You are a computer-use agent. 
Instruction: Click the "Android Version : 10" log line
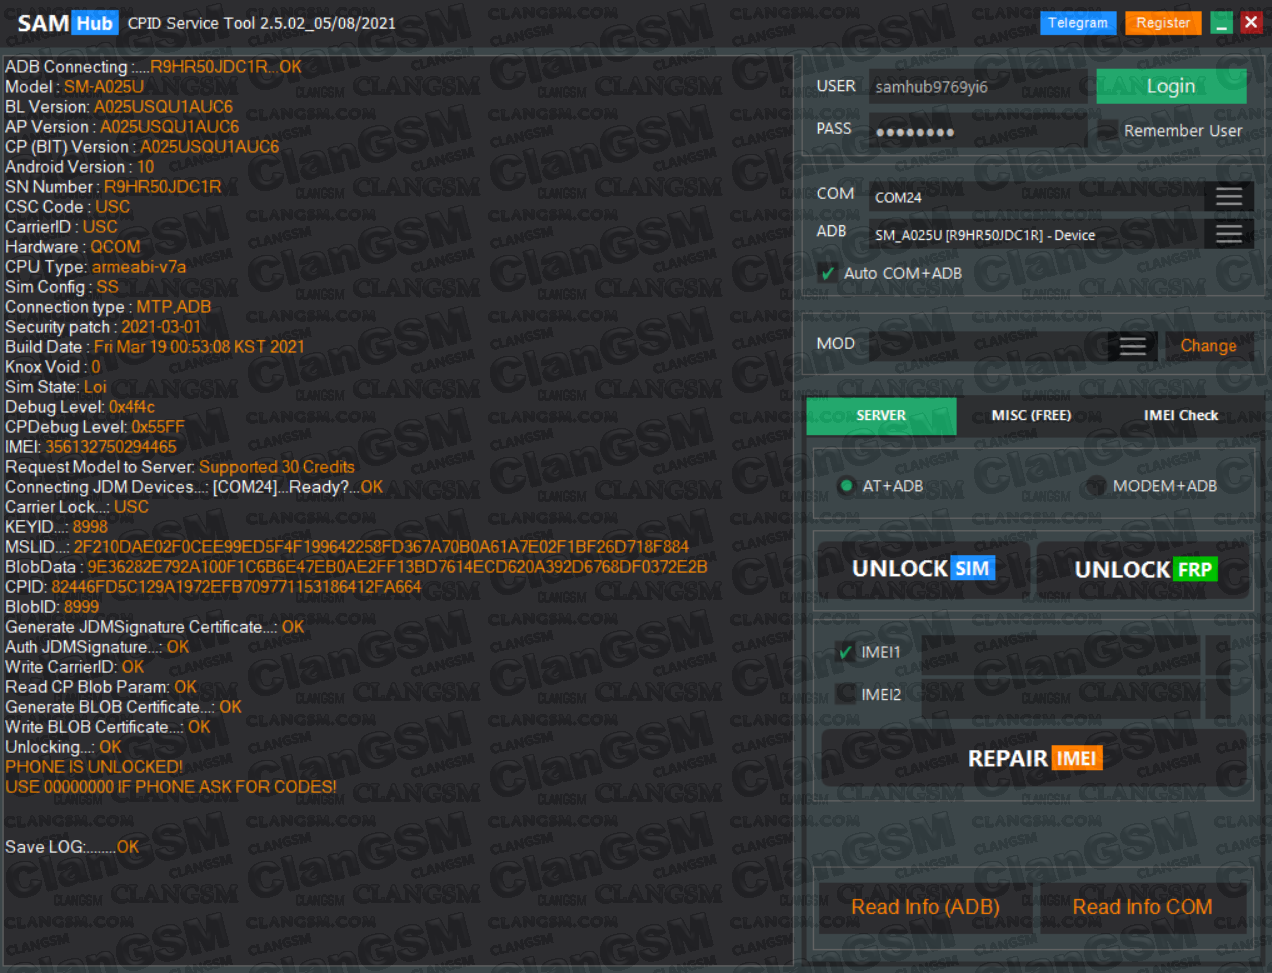click(x=80, y=167)
